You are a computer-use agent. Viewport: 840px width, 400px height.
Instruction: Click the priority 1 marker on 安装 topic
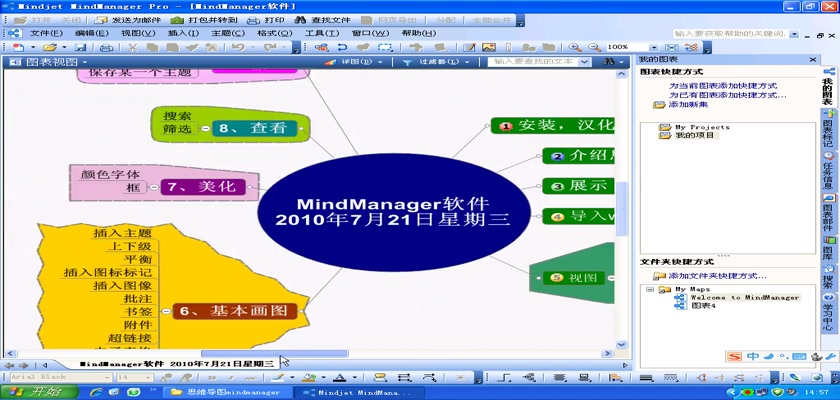[x=506, y=126]
